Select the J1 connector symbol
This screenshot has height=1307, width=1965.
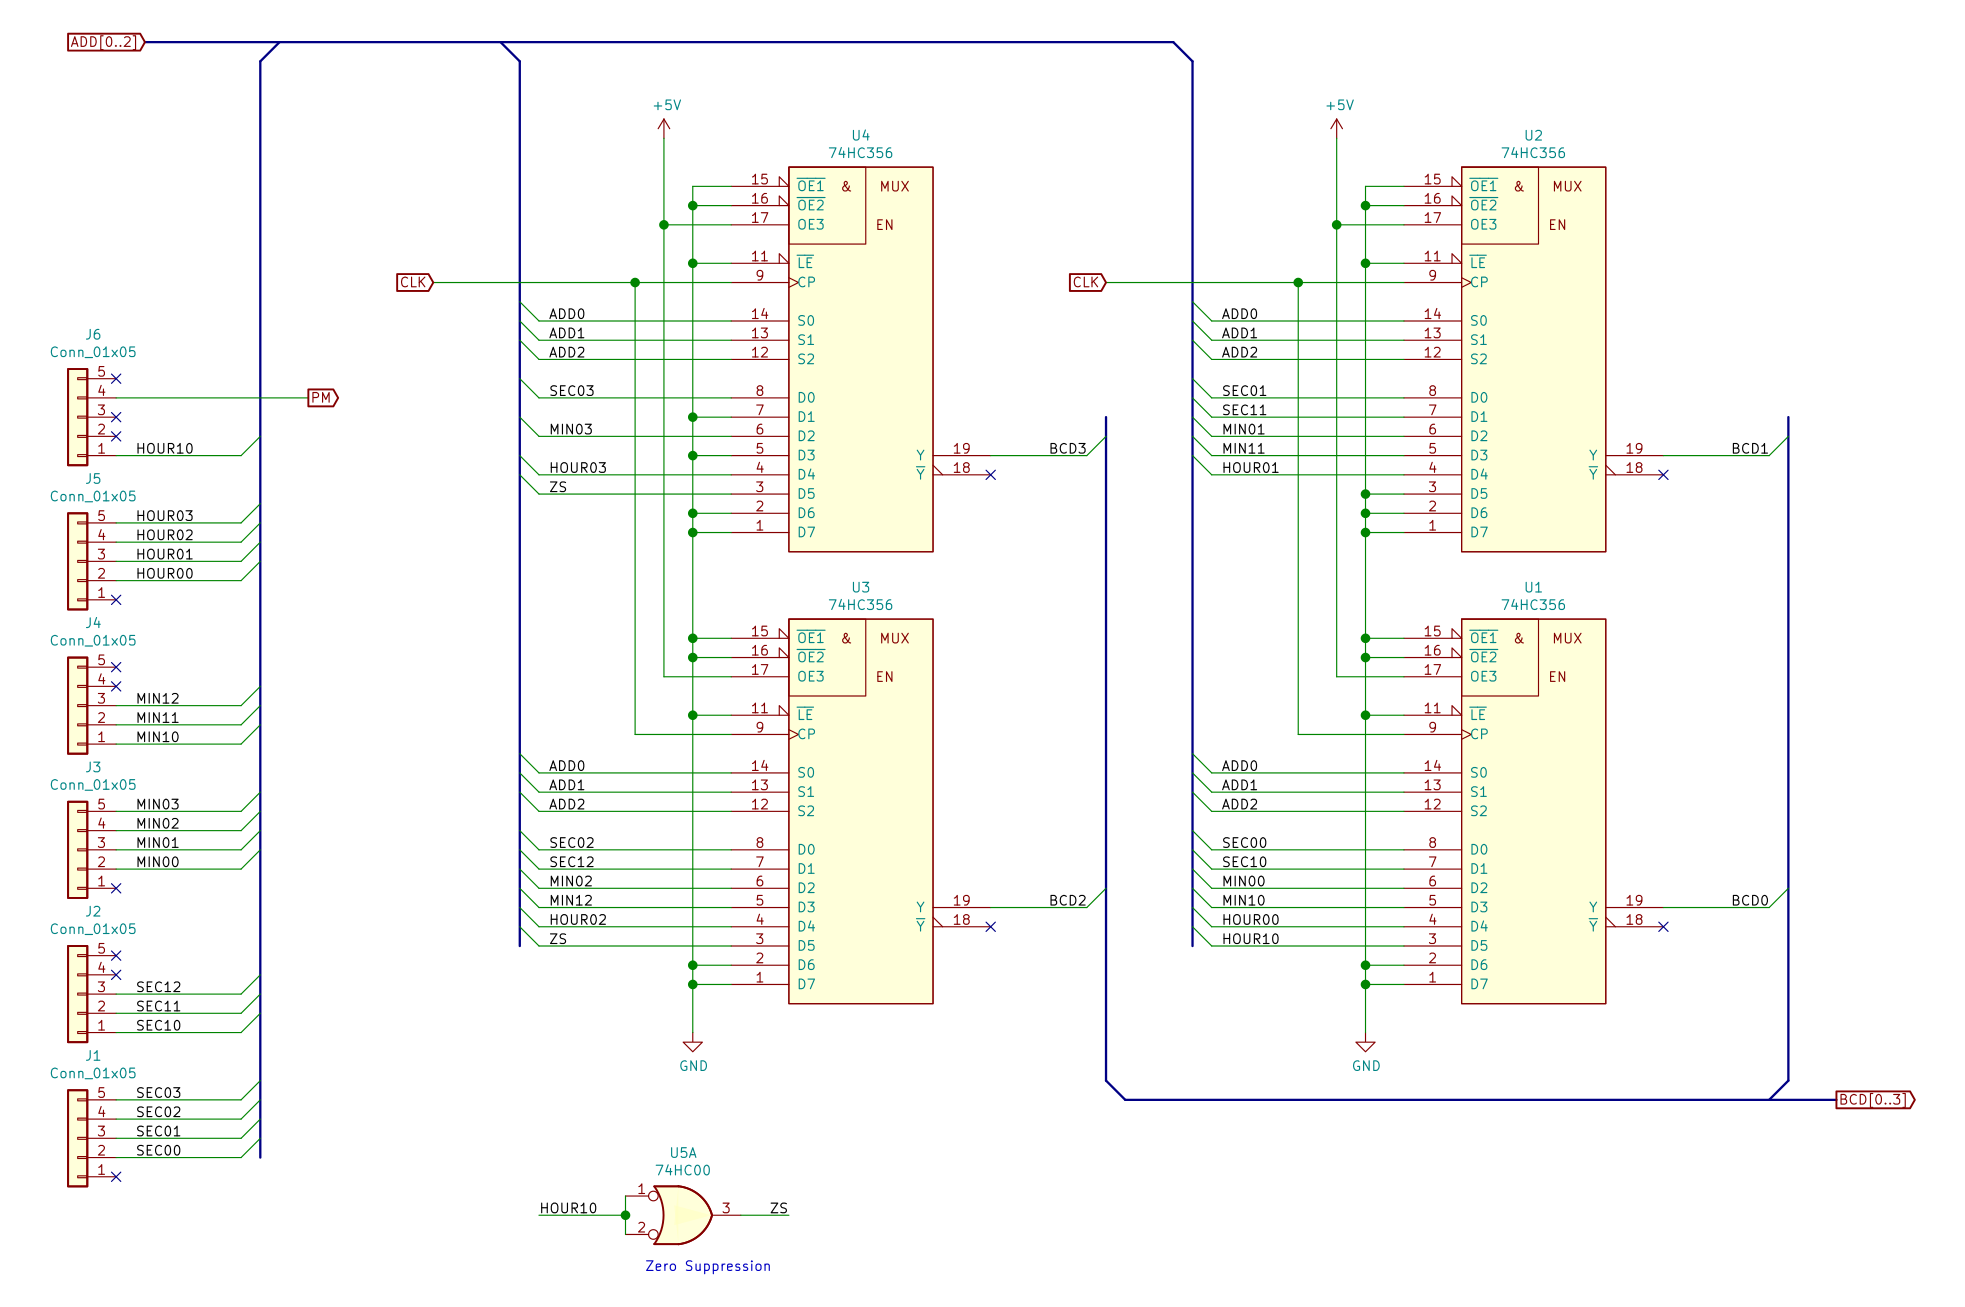pyautogui.click(x=78, y=1138)
